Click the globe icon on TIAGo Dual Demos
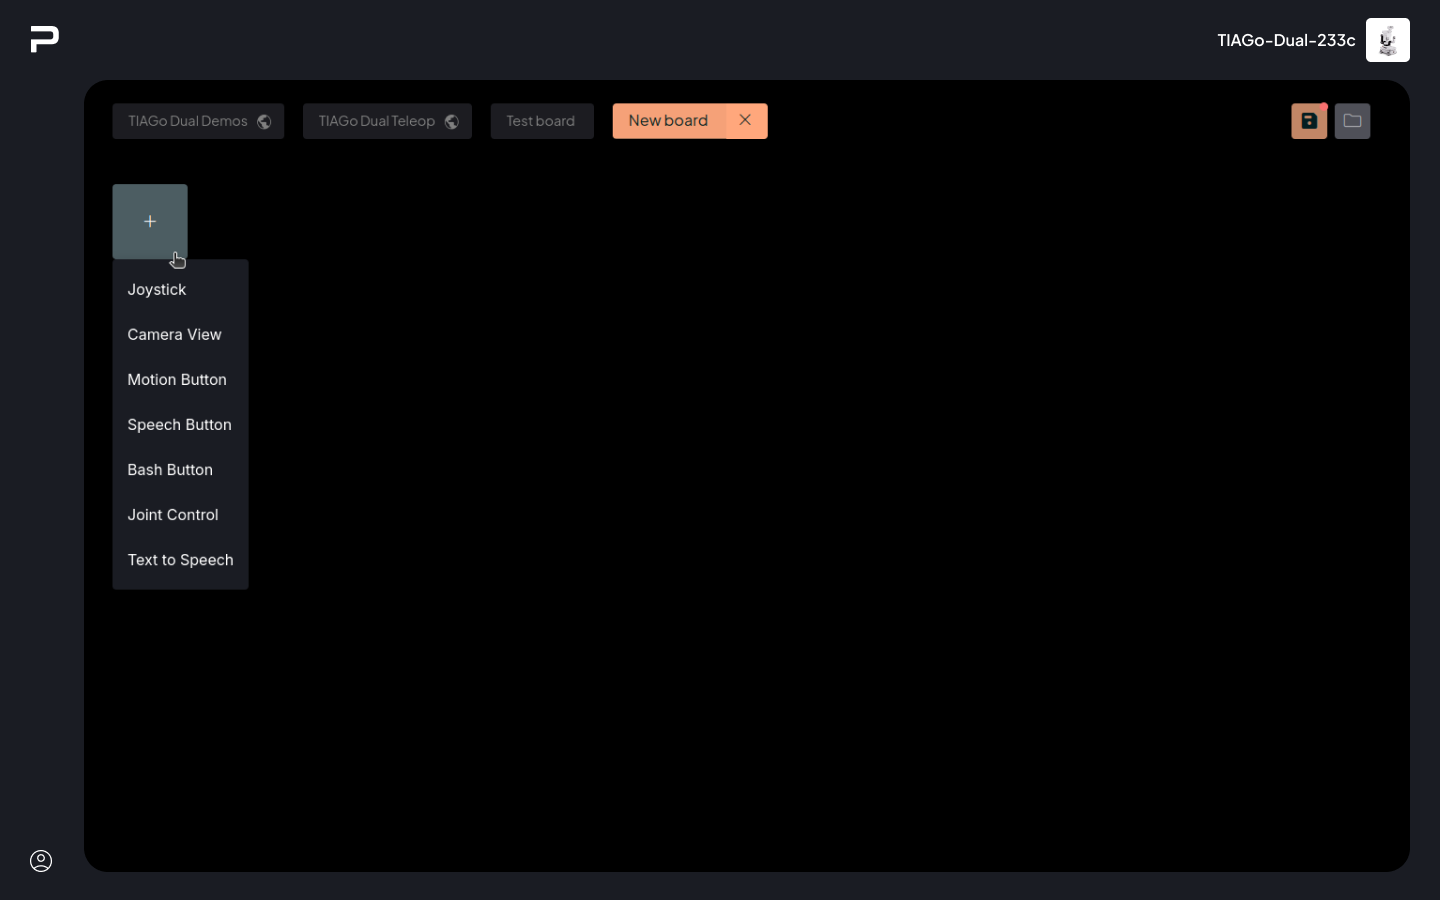This screenshot has width=1440, height=900. 264,122
